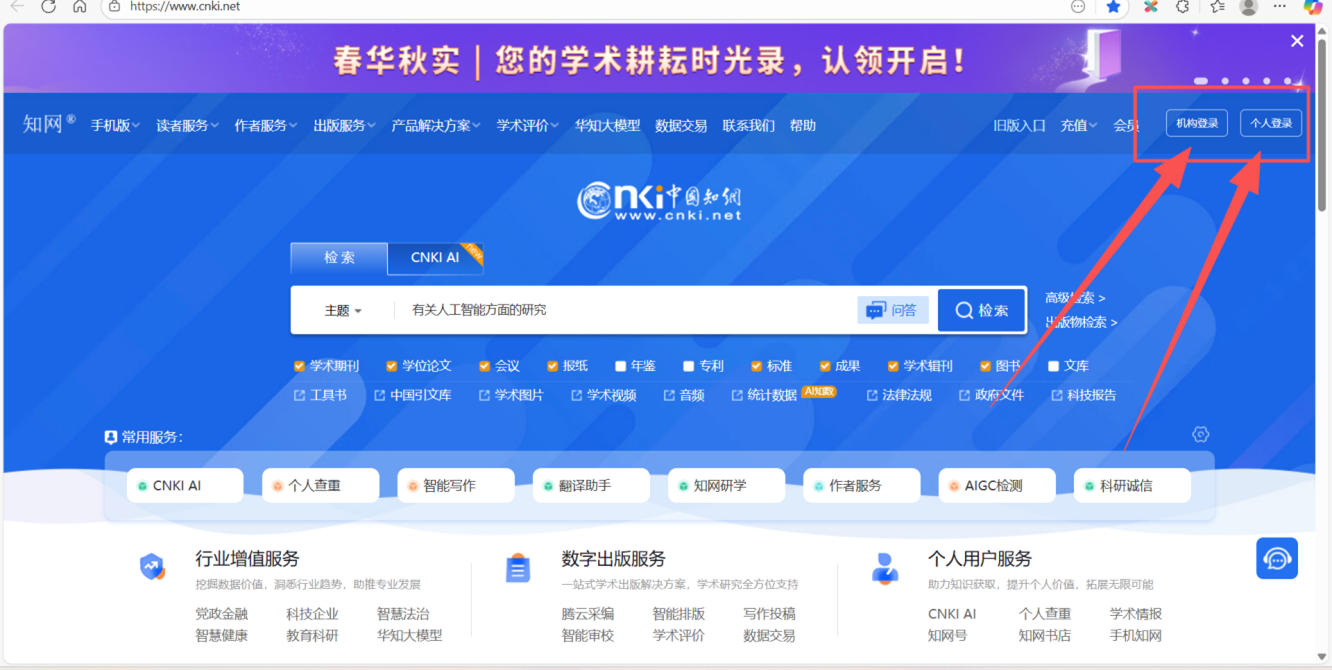1332x670 pixels.
Task: Click the 数字出版服务 clipboard icon
Action: 518,568
